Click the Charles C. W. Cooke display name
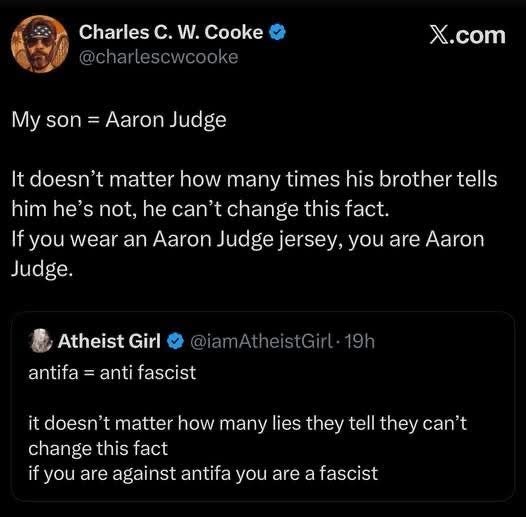 171,33
